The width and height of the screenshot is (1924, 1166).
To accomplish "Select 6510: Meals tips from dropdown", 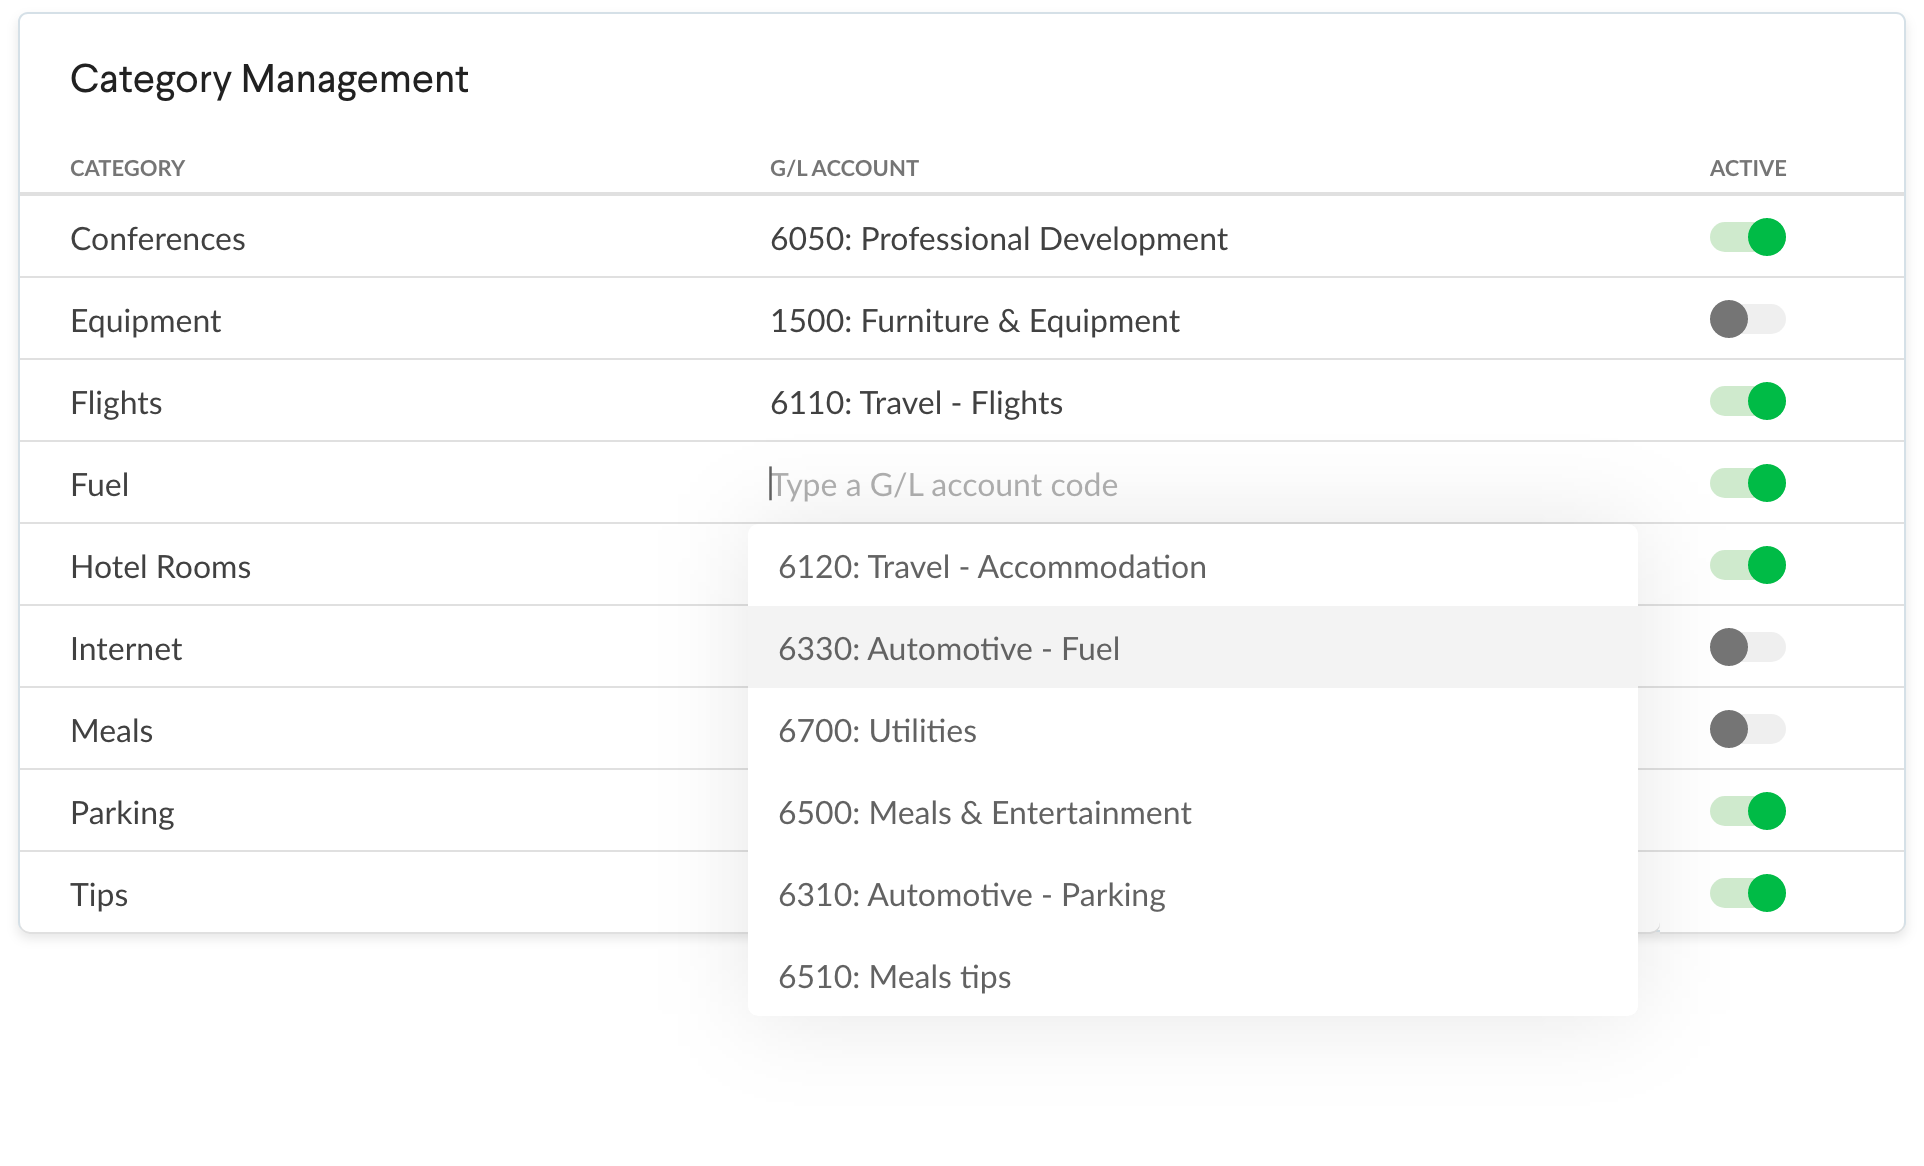I will [x=894, y=977].
